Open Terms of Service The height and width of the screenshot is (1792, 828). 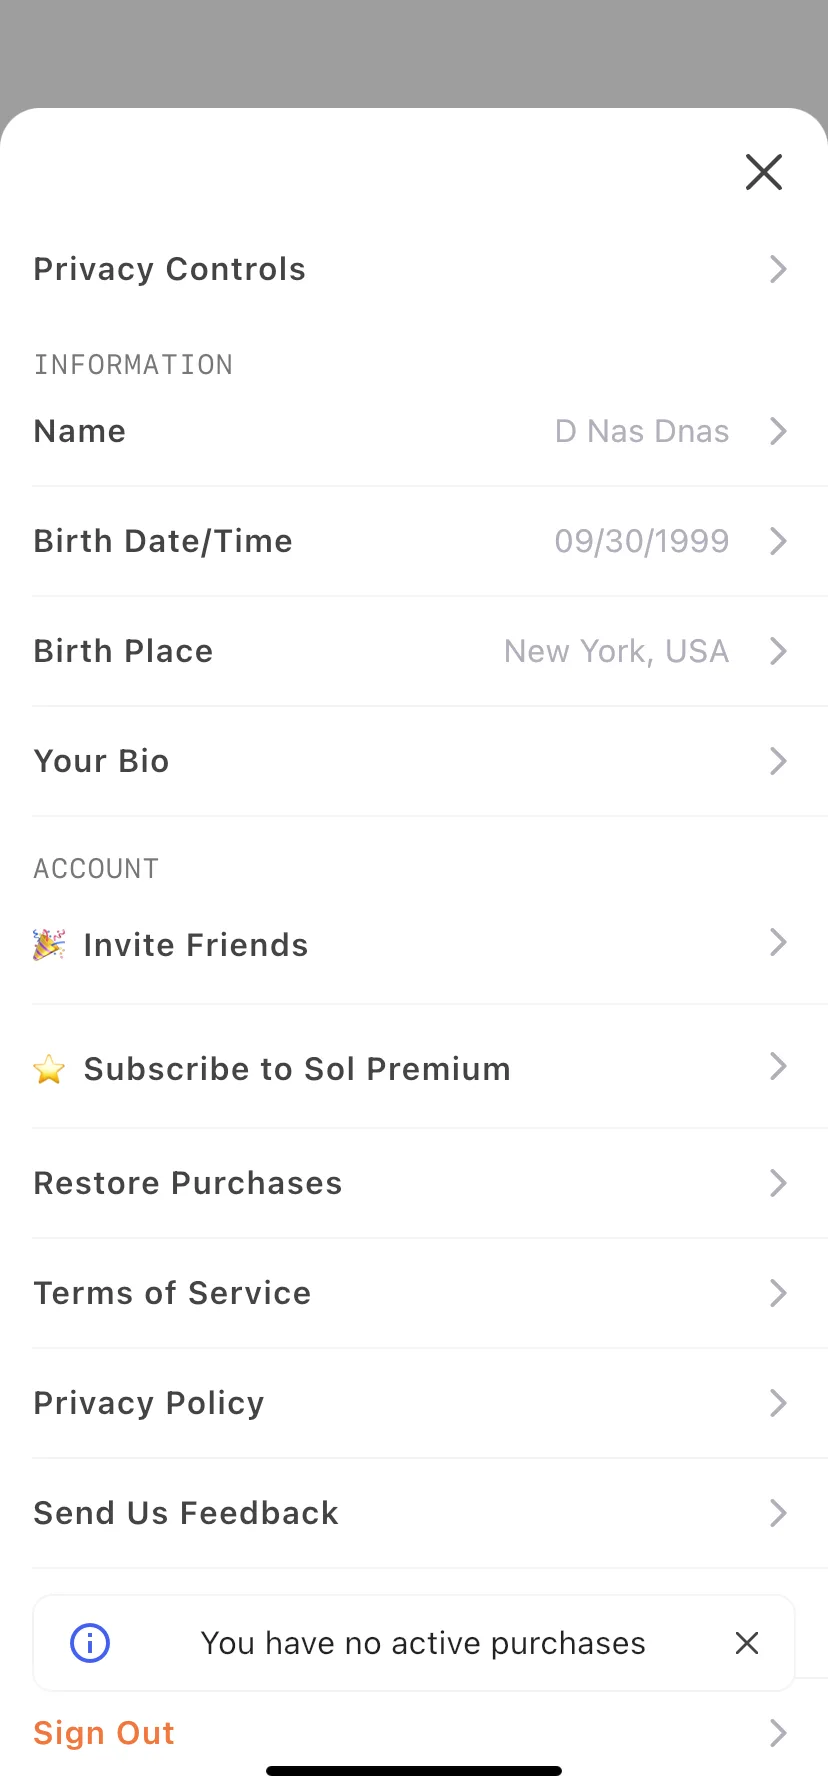click(x=414, y=1293)
